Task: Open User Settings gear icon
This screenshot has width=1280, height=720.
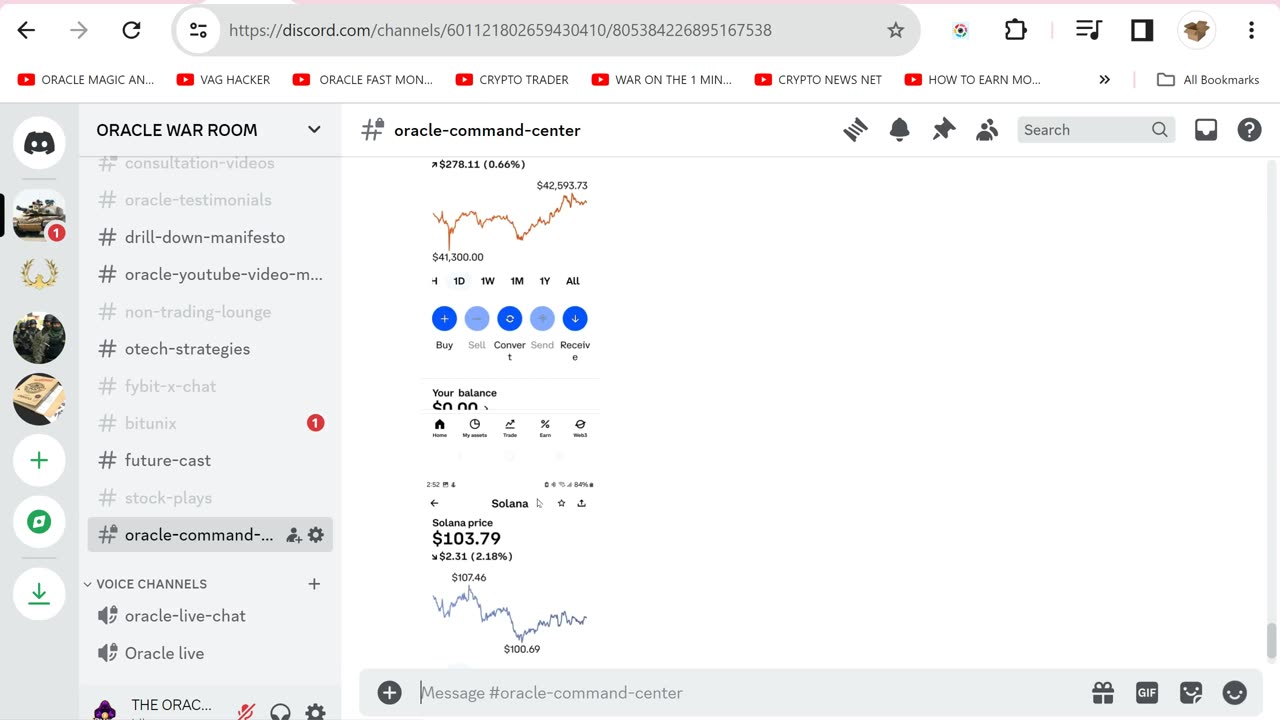Action: coord(315,711)
